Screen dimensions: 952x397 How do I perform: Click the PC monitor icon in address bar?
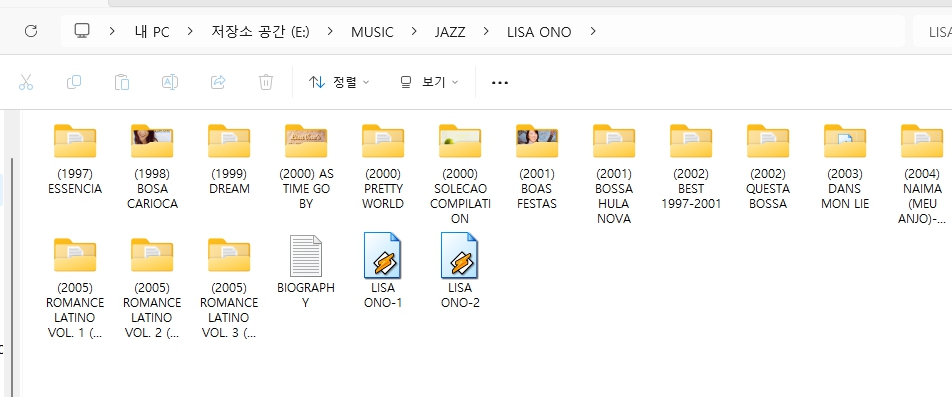coord(82,31)
